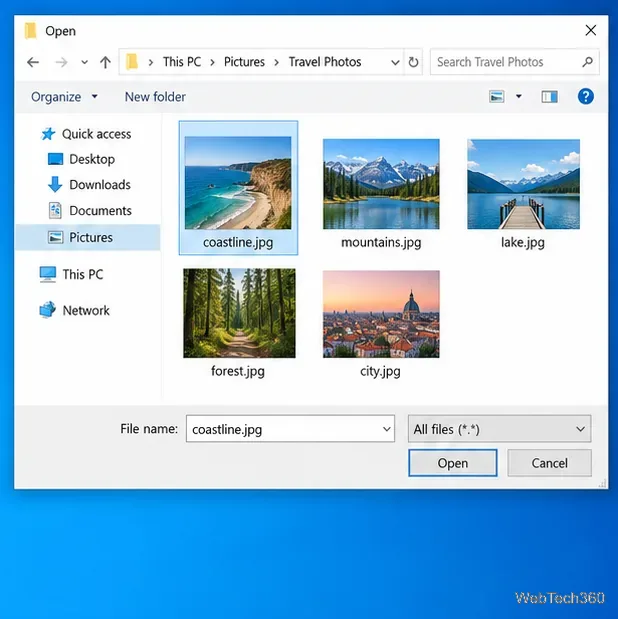Select the mountains.jpg thumbnail
This screenshot has height=619, width=618.
[381, 184]
